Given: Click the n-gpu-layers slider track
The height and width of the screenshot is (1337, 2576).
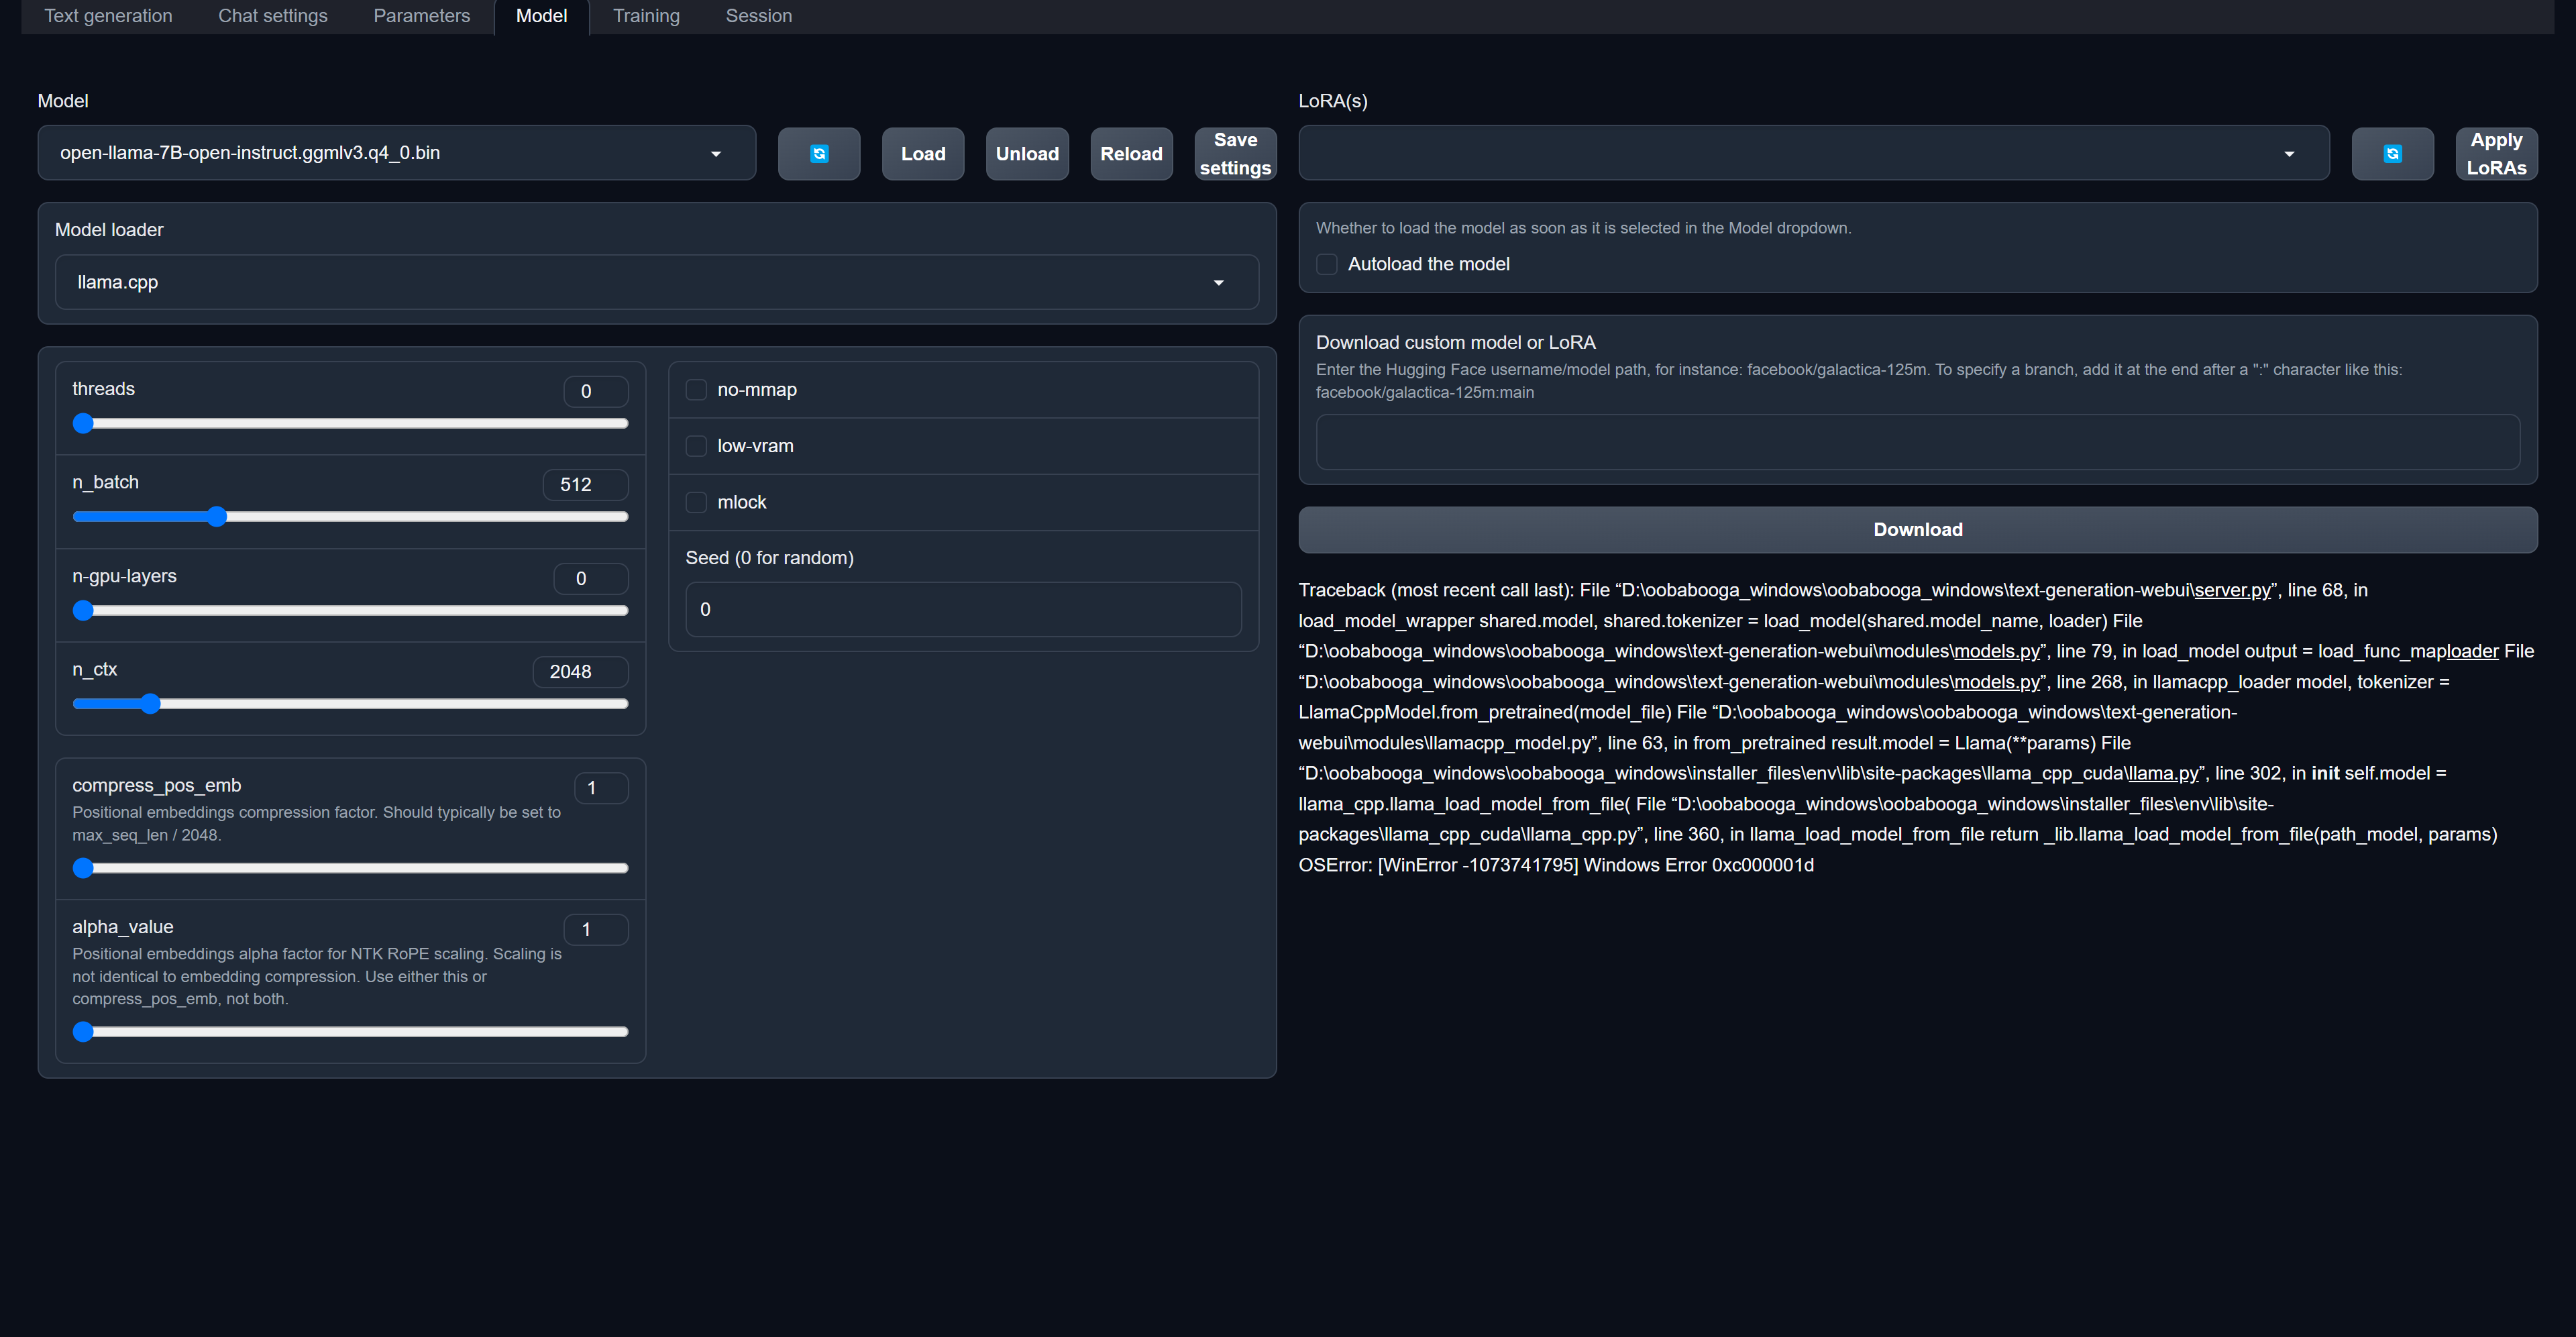Looking at the screenshot, I should tap(350, 610).
